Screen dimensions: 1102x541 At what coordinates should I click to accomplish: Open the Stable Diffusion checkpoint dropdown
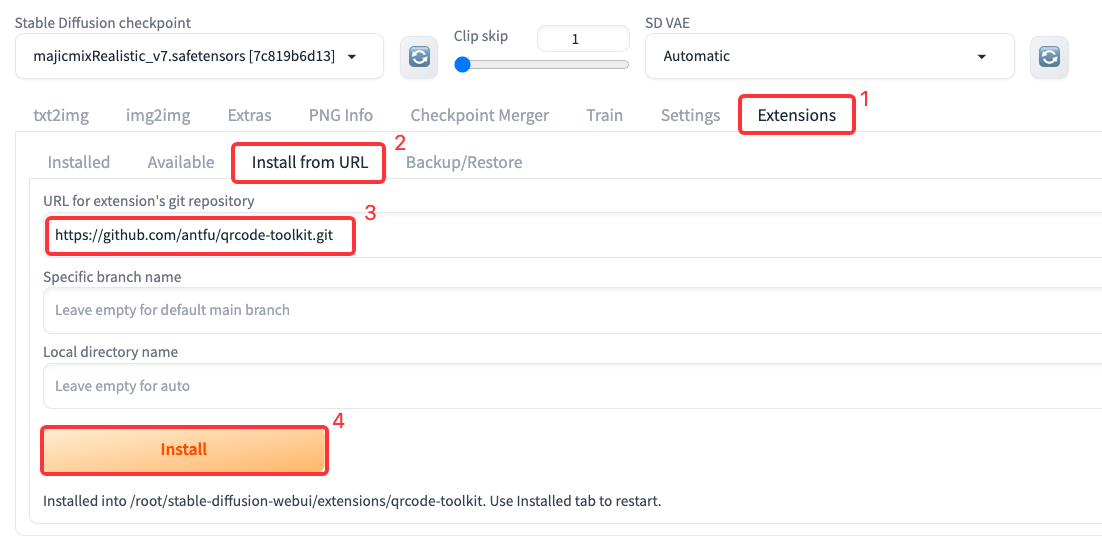[x=200, y=57]
